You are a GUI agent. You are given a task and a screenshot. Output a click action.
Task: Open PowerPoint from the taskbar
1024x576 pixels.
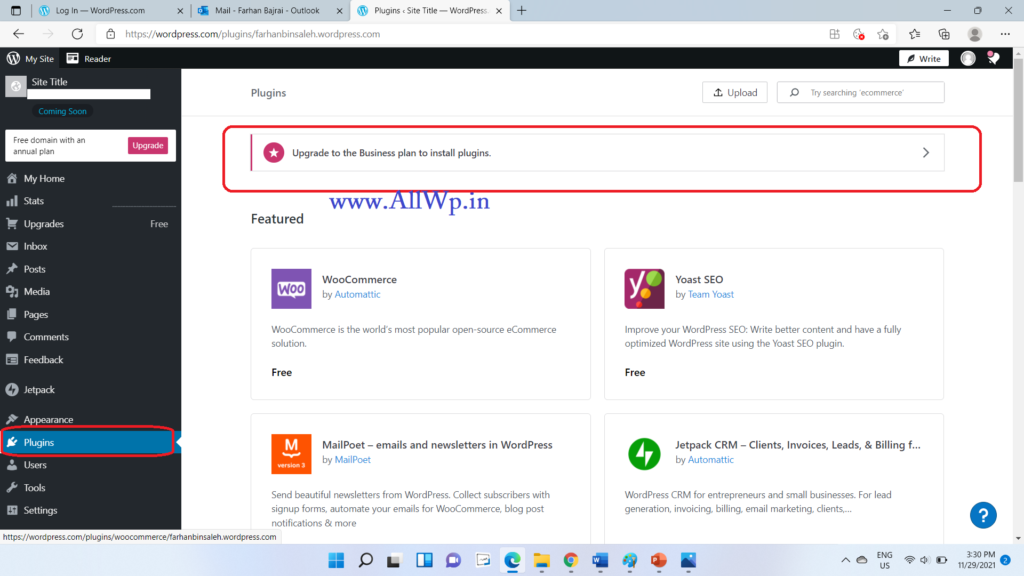point(658,560)
